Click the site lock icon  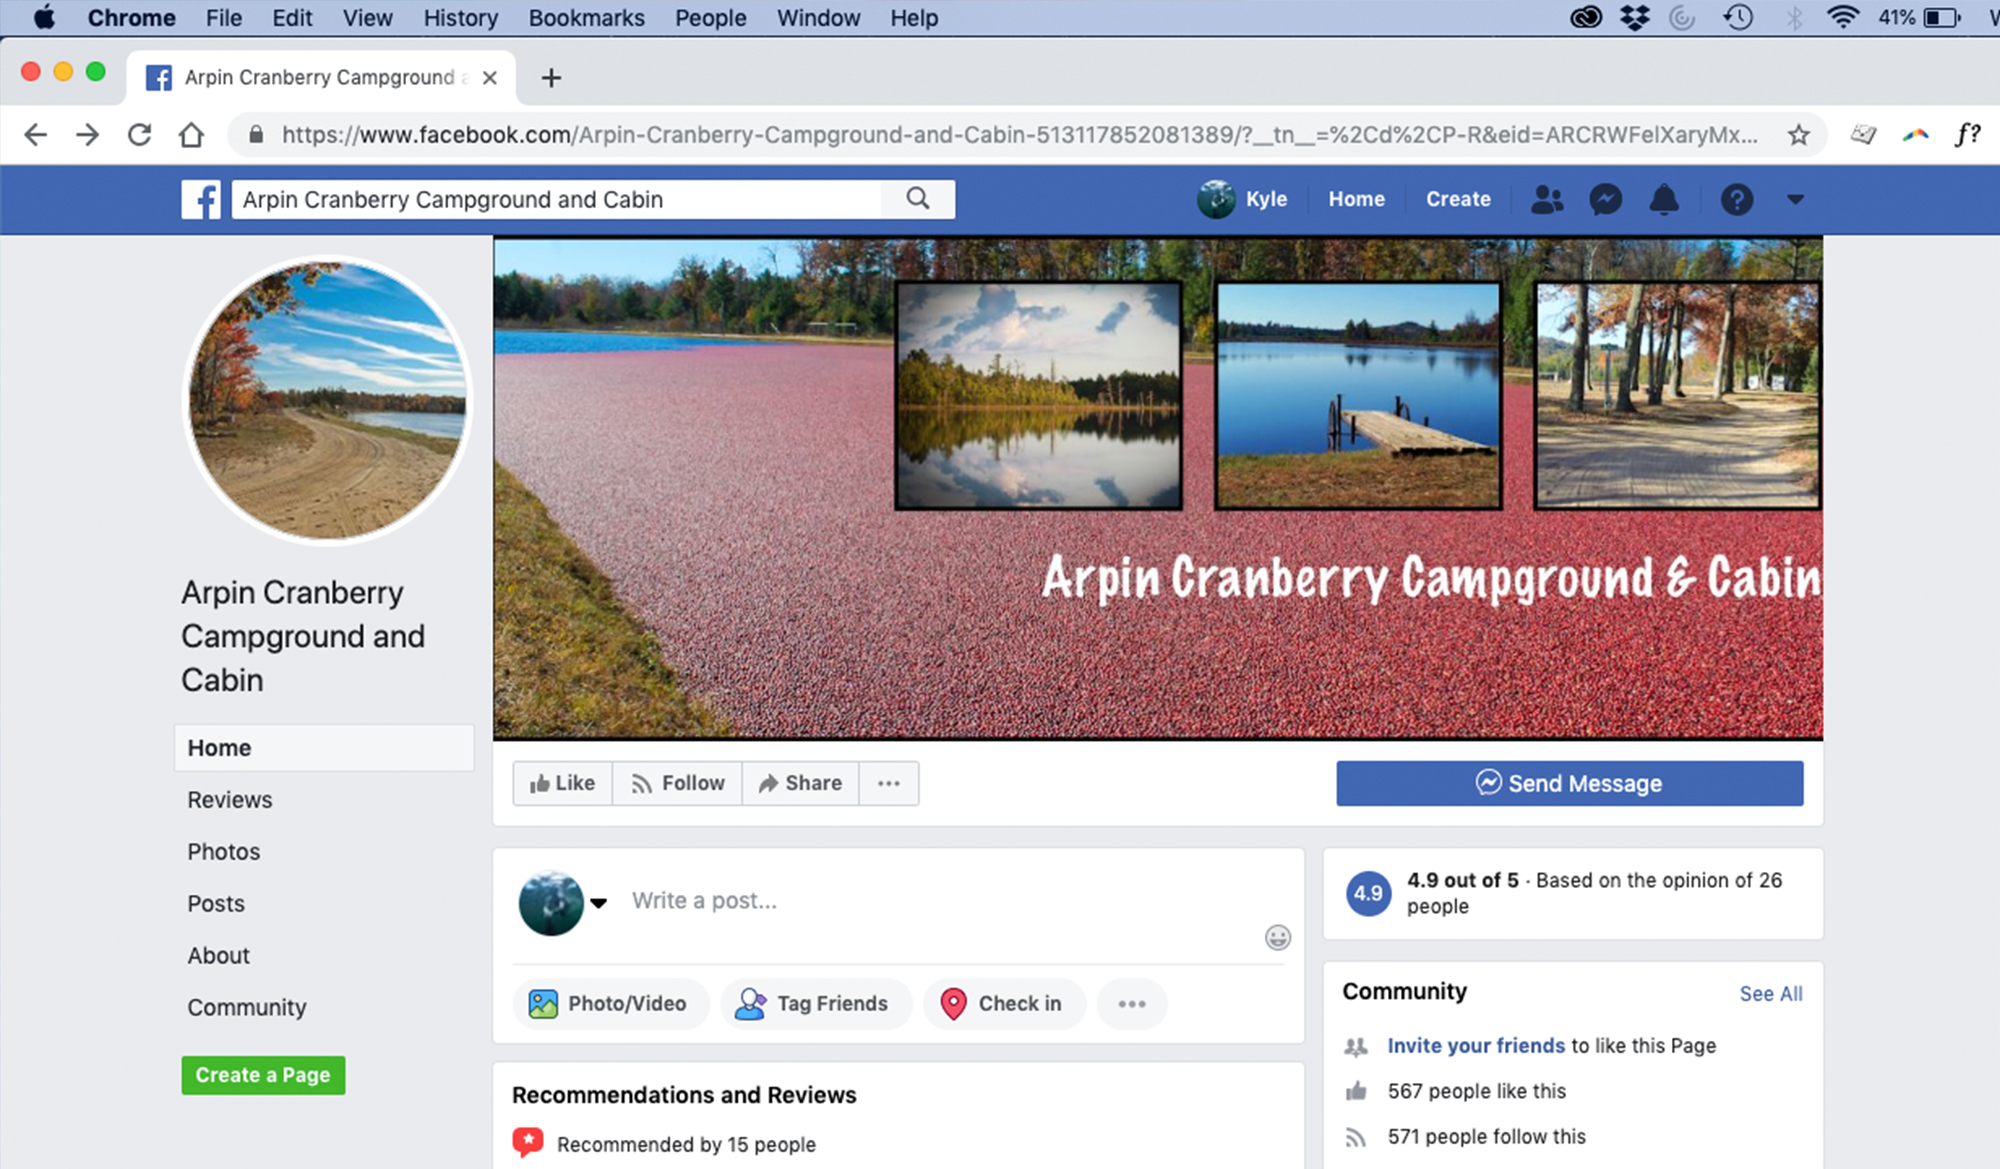tap(256, 134)
